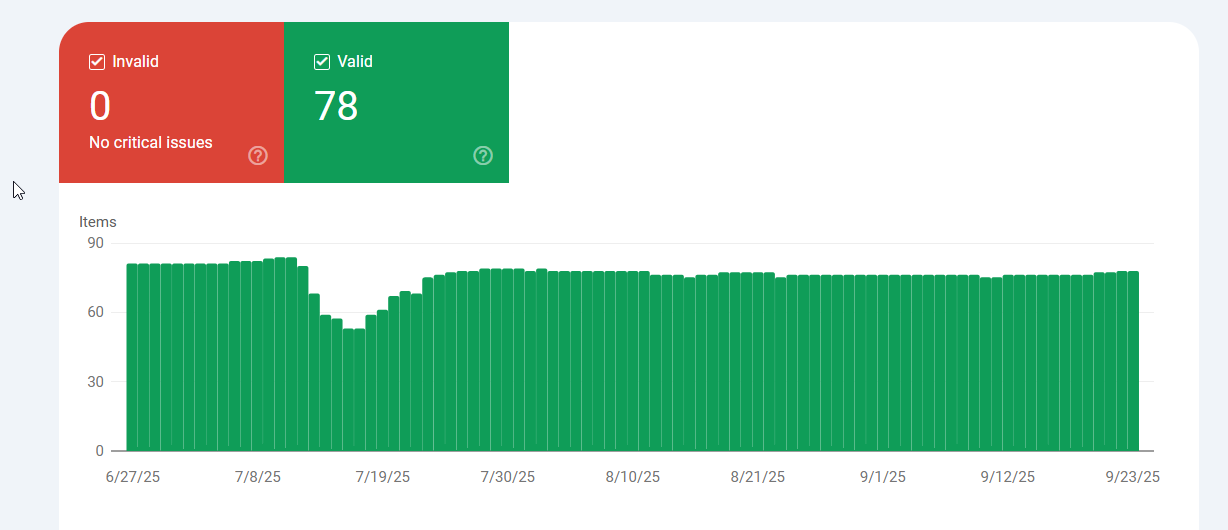Click the Items axis label
The height and width of the screenshot is (530, 1228).
(x=98, y=222)
